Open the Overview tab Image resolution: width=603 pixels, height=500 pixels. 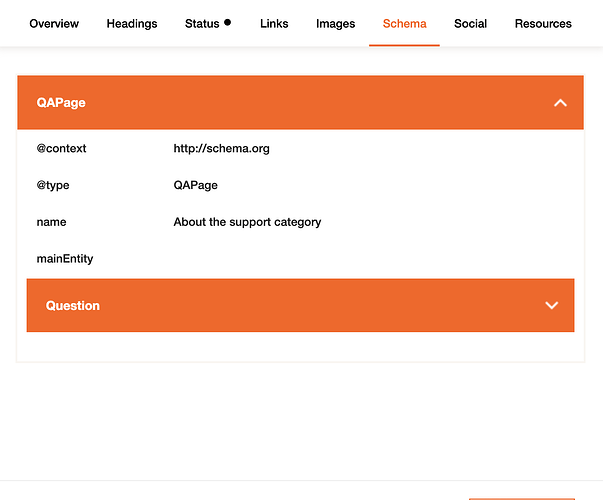[x=54, y=24]
